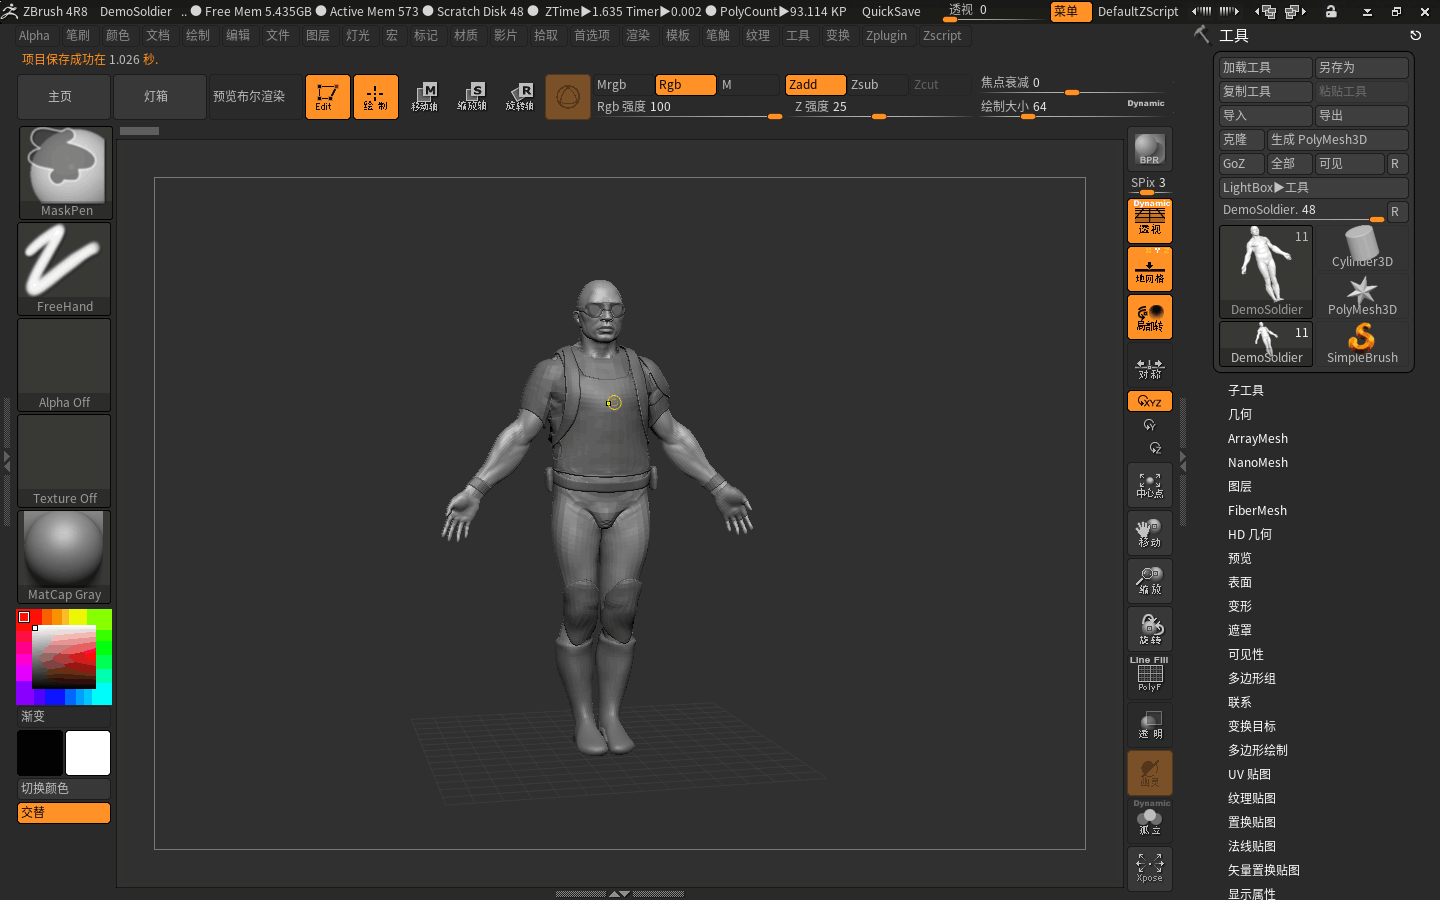Expand the 子工具 section

click(x=1247, y=390)
